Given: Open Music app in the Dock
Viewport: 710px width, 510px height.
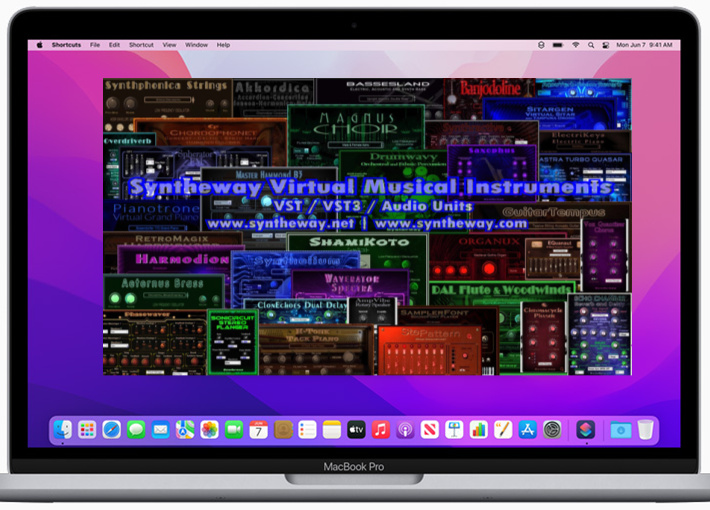Looking at the screenshot, I should [x=381, y=429].
